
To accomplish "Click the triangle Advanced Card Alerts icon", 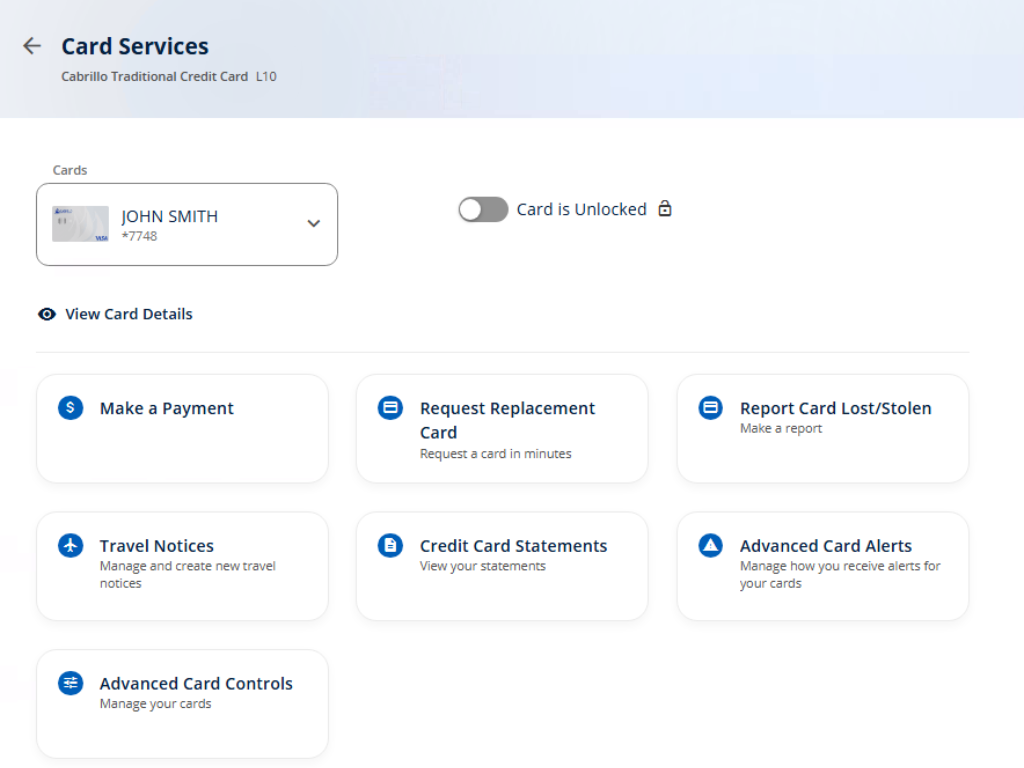I will tap(710, 545).
